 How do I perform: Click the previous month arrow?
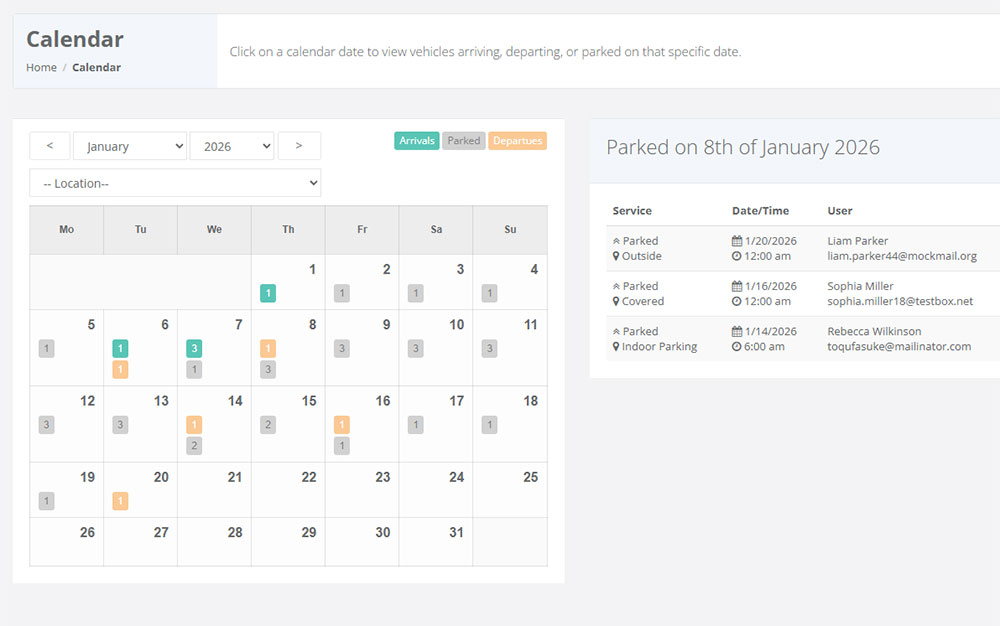(x=49, y=145)
